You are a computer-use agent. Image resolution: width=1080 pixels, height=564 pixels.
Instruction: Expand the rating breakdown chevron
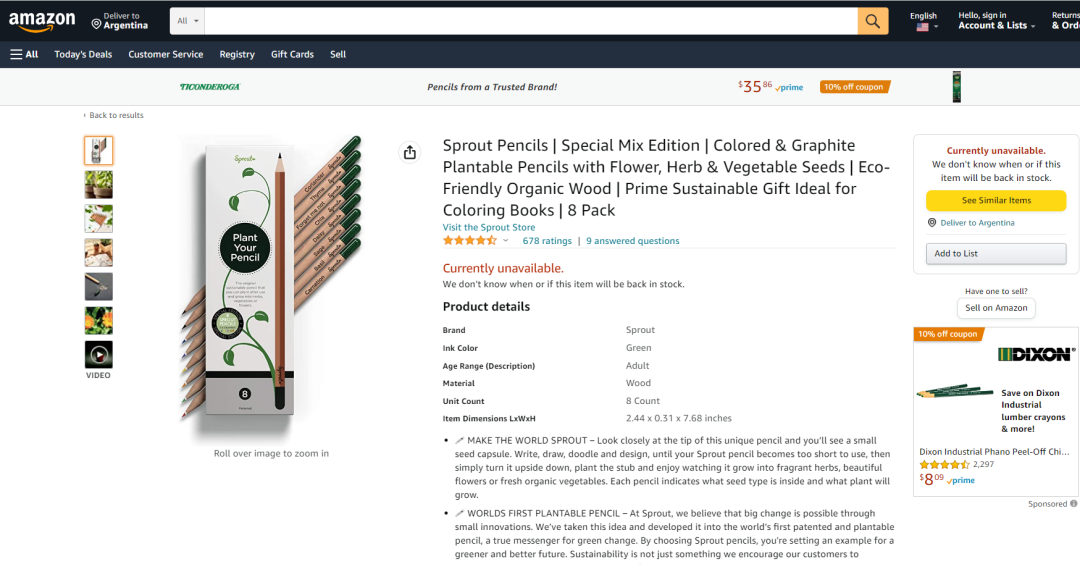click(506, 241)
